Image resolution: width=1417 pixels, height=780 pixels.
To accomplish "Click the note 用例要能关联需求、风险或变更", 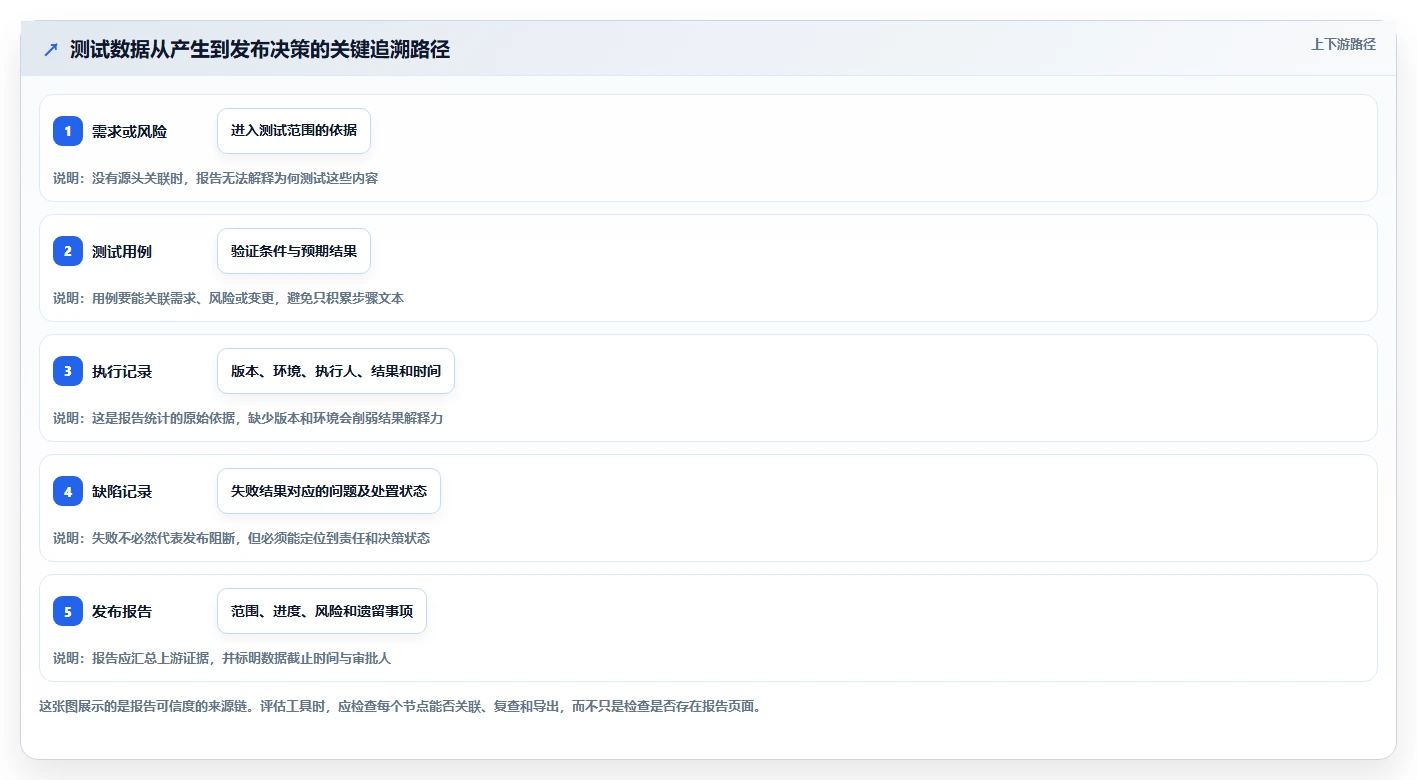I will click(x=228, y=298).
